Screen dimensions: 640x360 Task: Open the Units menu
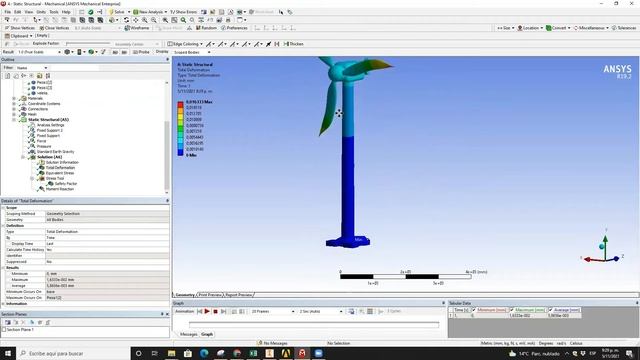(x=41, y=12)
